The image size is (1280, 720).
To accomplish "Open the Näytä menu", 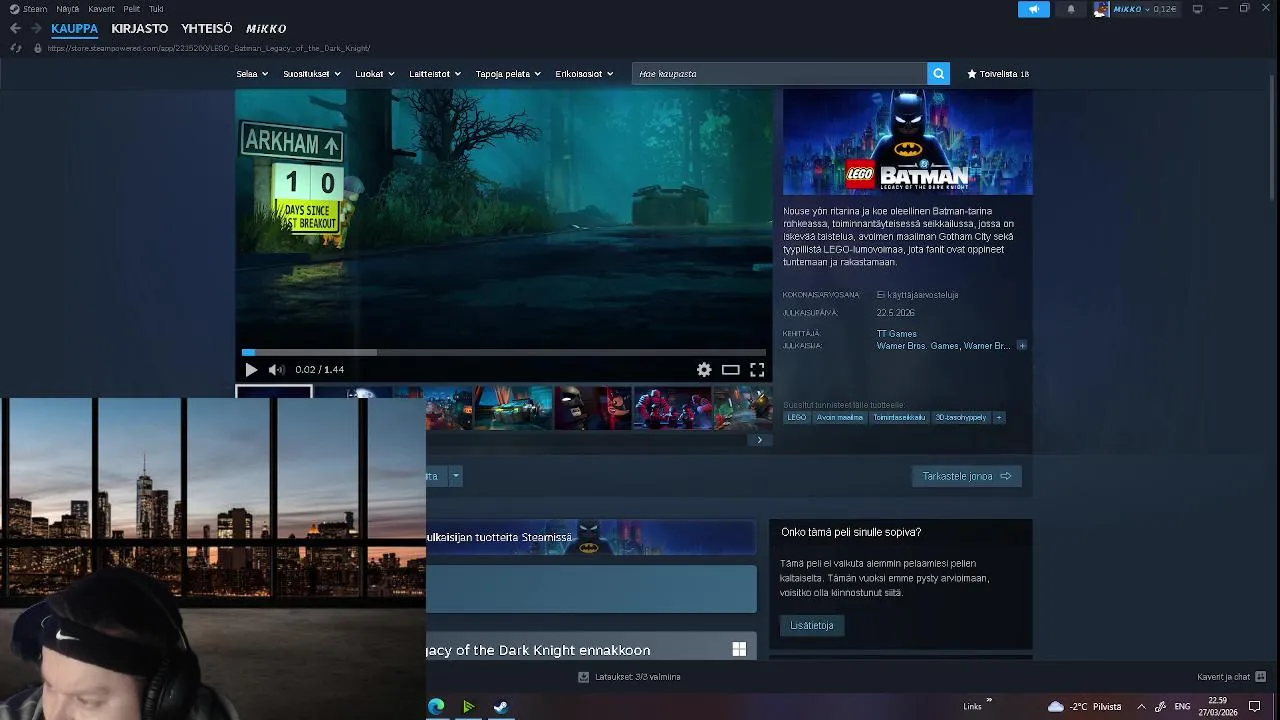I will coord(68,9).
